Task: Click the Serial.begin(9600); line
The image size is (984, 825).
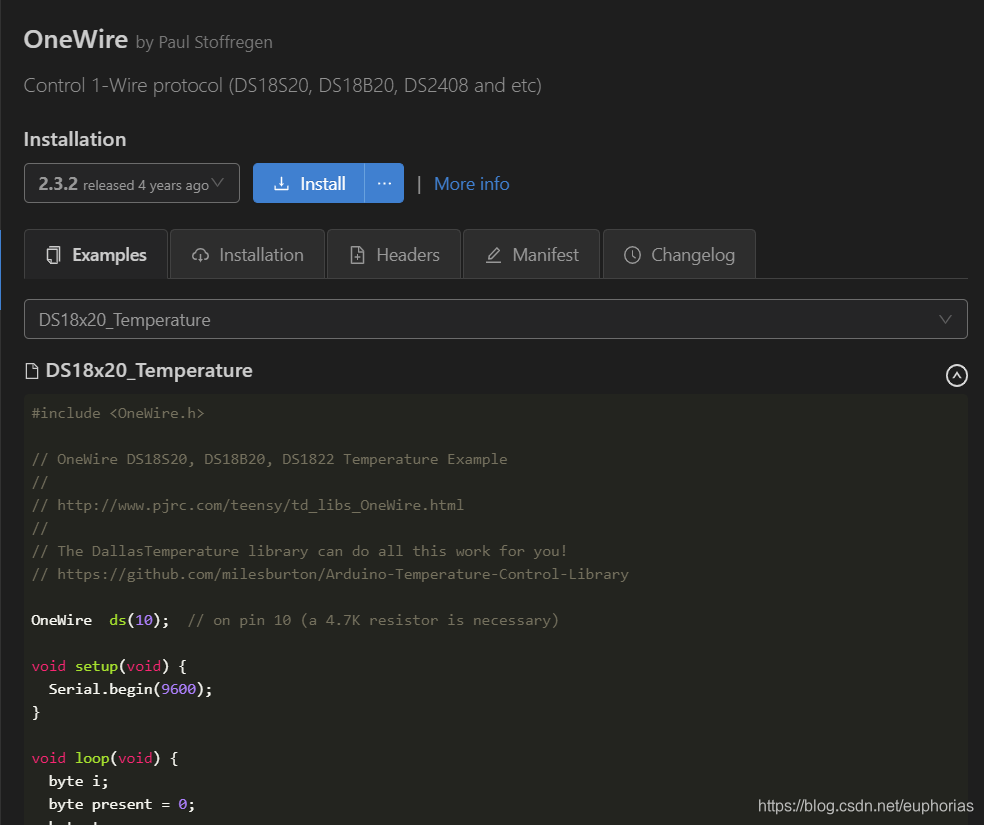Action: pyautogui.click(x=131, y=689)
